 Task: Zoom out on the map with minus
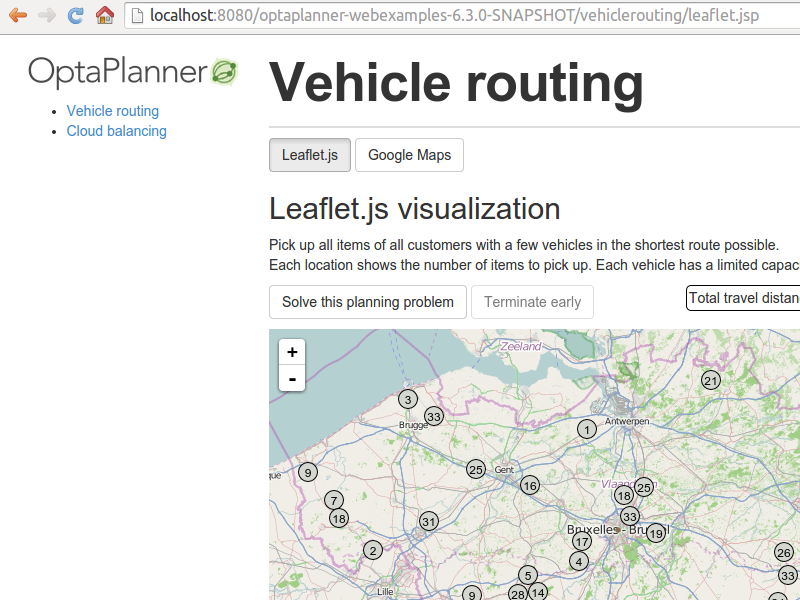tap(292, 379)
